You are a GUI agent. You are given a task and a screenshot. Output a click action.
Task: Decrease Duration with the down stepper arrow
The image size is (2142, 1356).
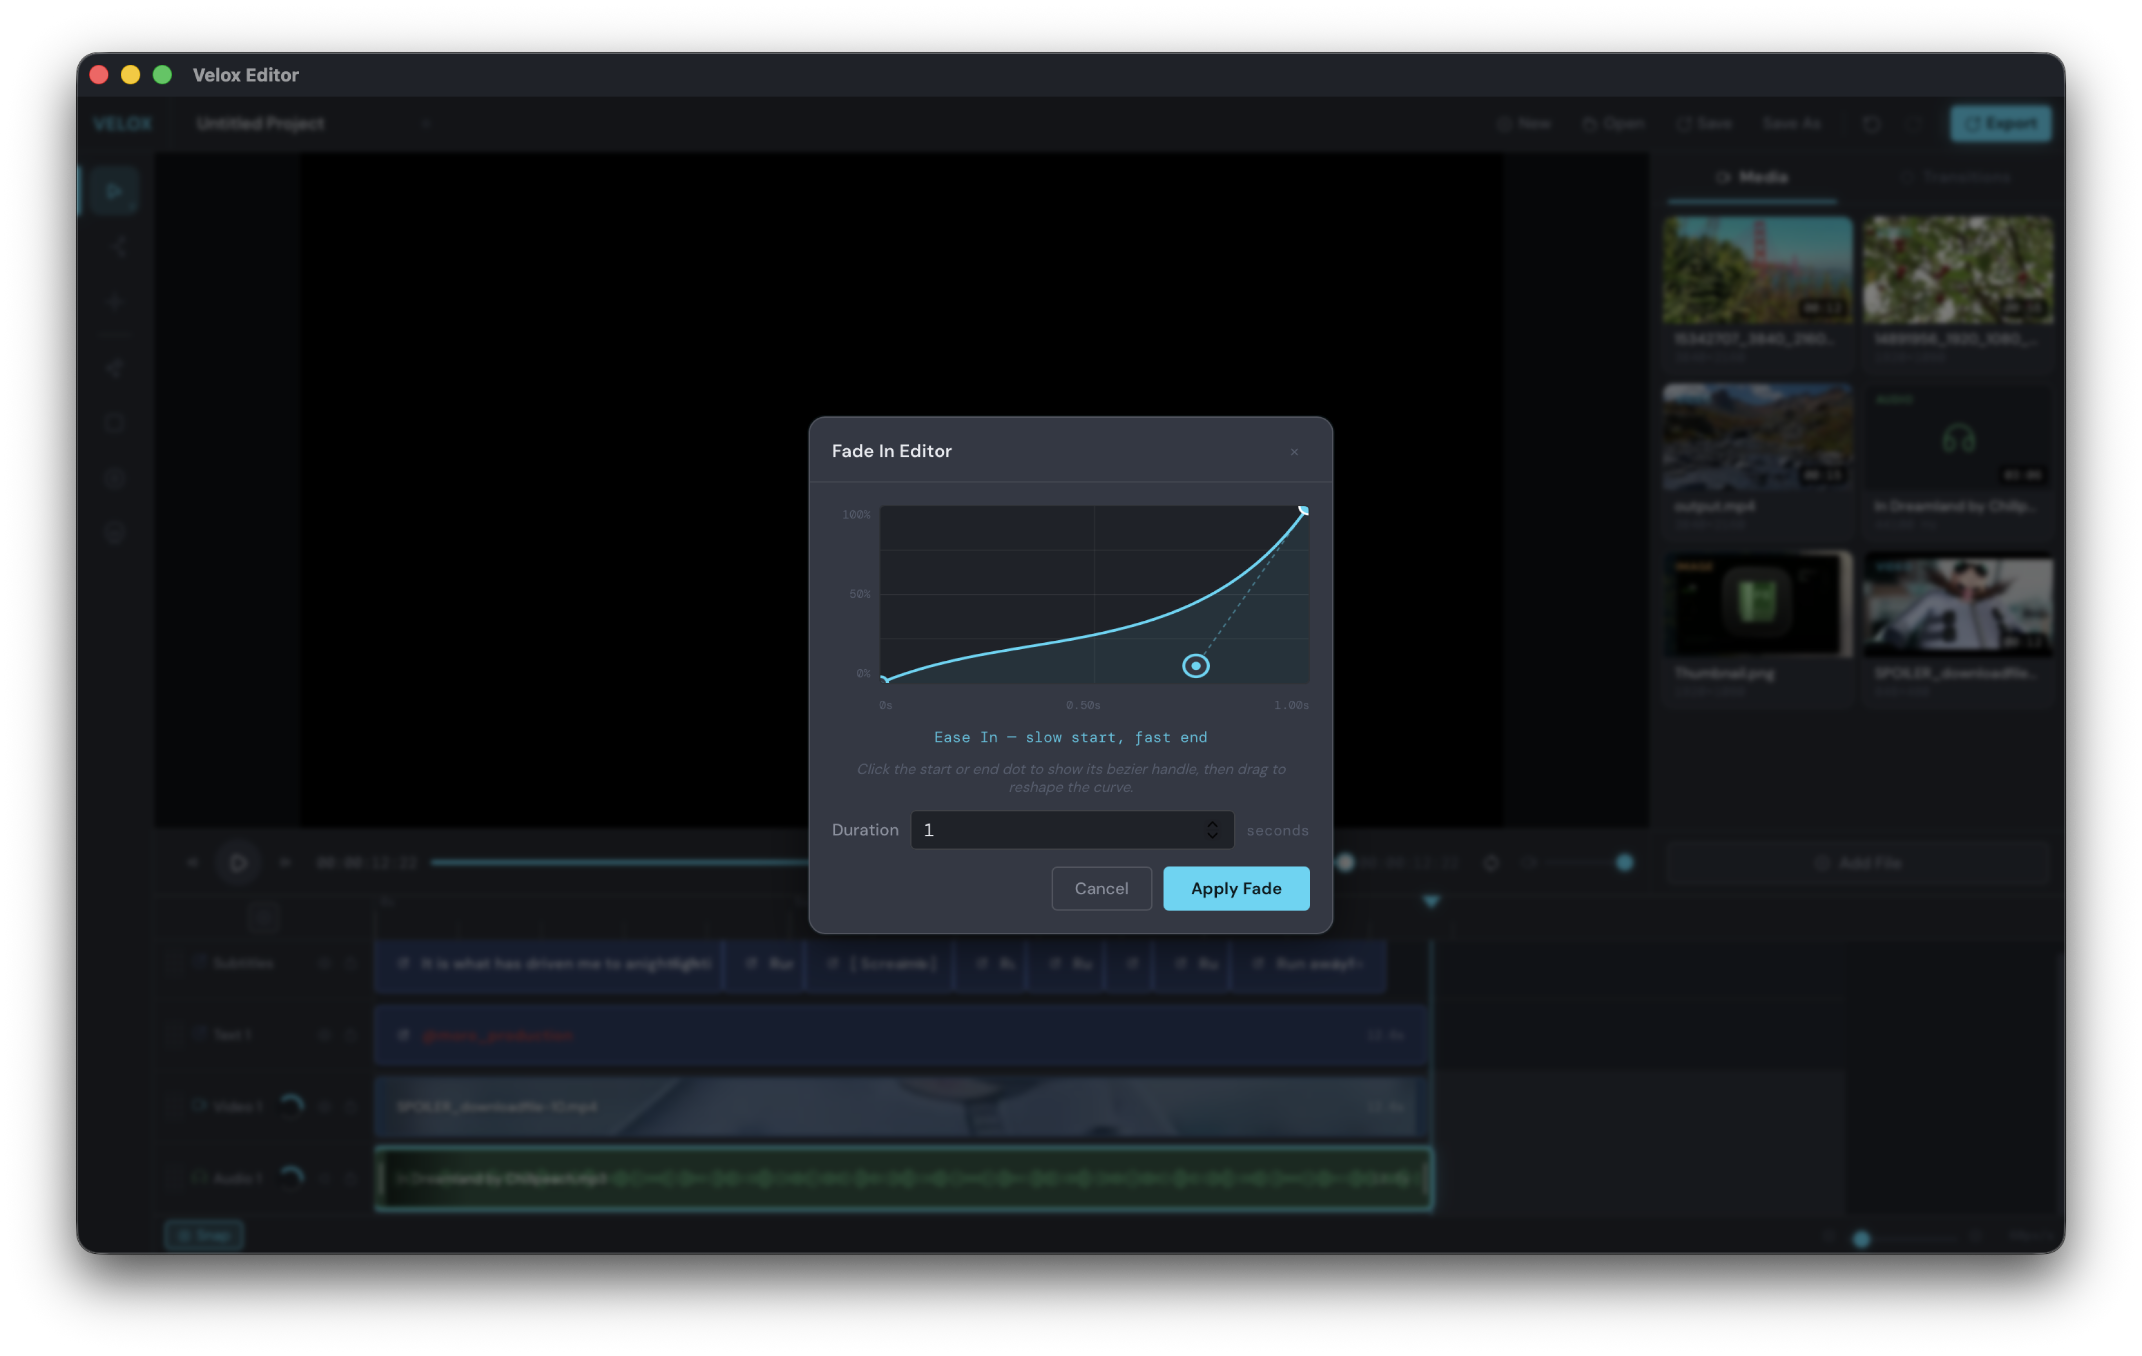tap(1212, 836)
